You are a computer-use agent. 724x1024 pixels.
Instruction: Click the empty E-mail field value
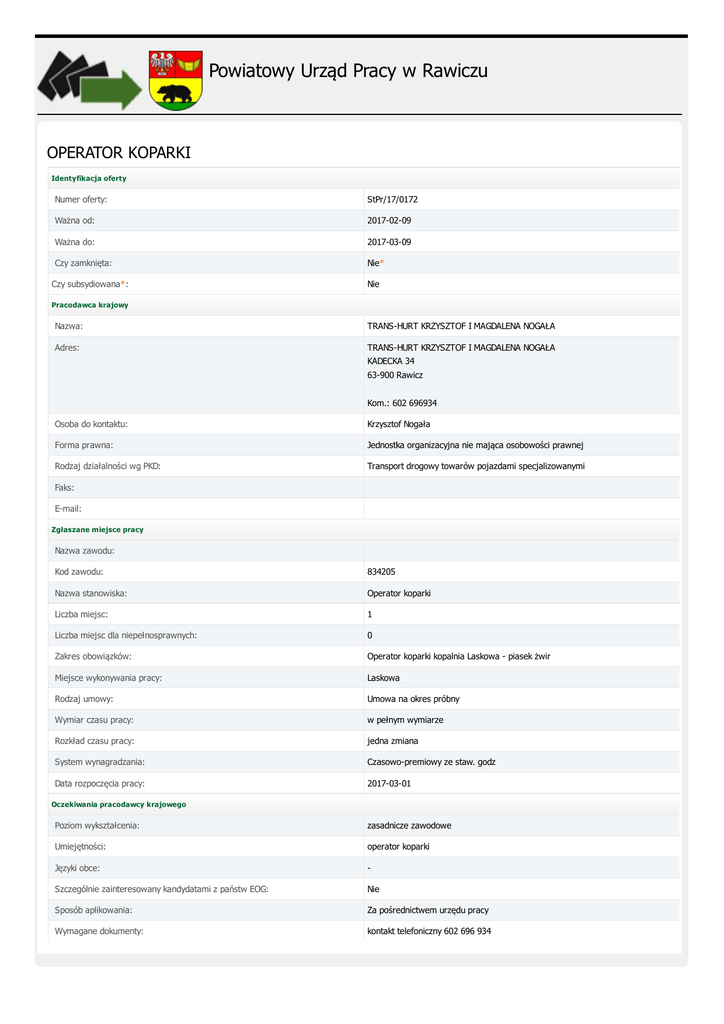coord(520,508)
